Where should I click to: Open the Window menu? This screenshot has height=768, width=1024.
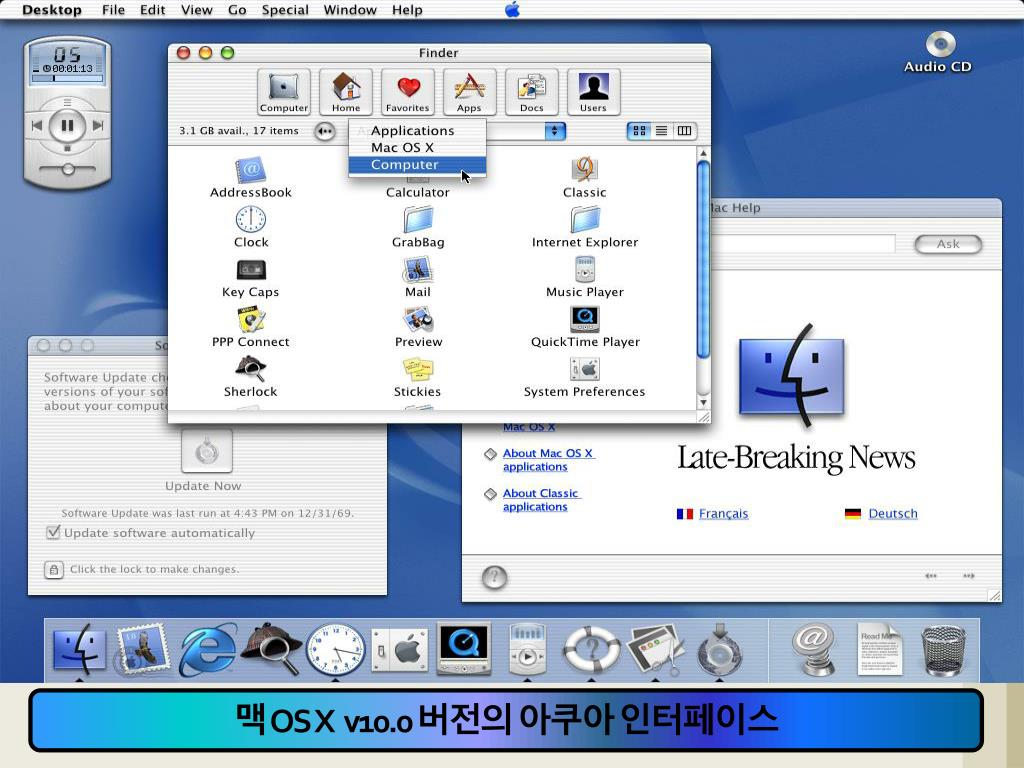[x=350, y=10]
